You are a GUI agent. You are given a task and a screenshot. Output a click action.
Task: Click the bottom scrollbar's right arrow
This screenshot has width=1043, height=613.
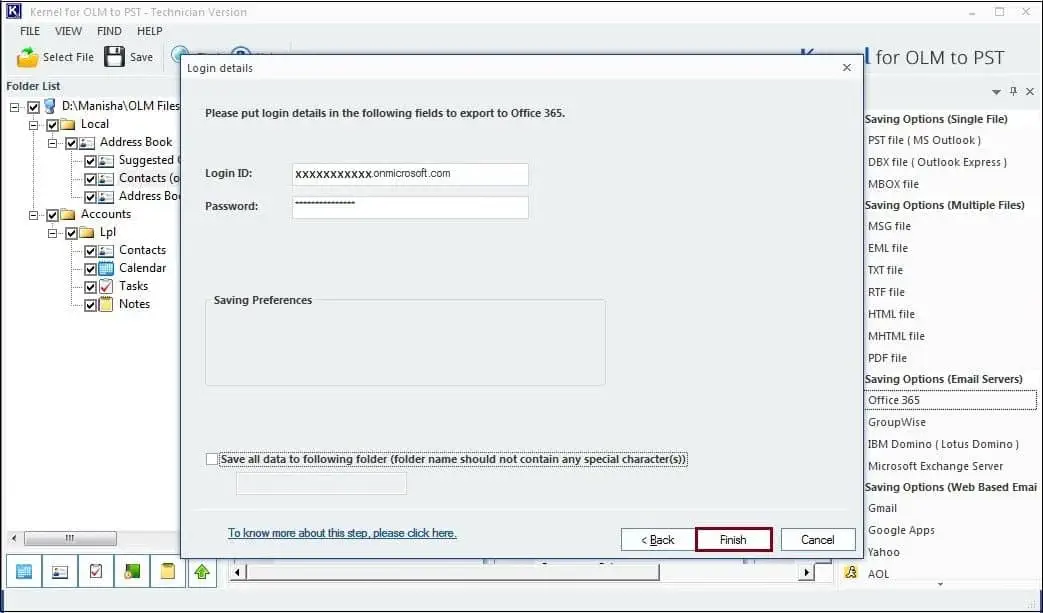click(806, 572)
